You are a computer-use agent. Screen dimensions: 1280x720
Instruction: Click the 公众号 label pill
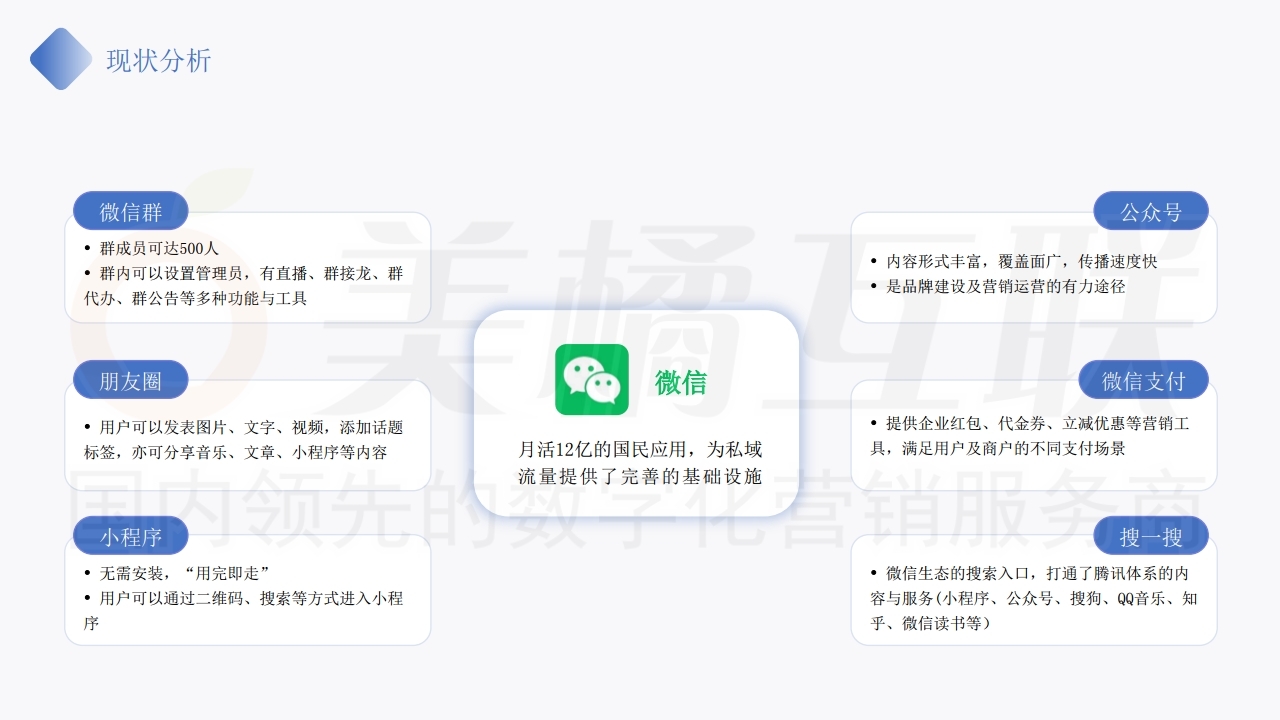click(1151, 211)
